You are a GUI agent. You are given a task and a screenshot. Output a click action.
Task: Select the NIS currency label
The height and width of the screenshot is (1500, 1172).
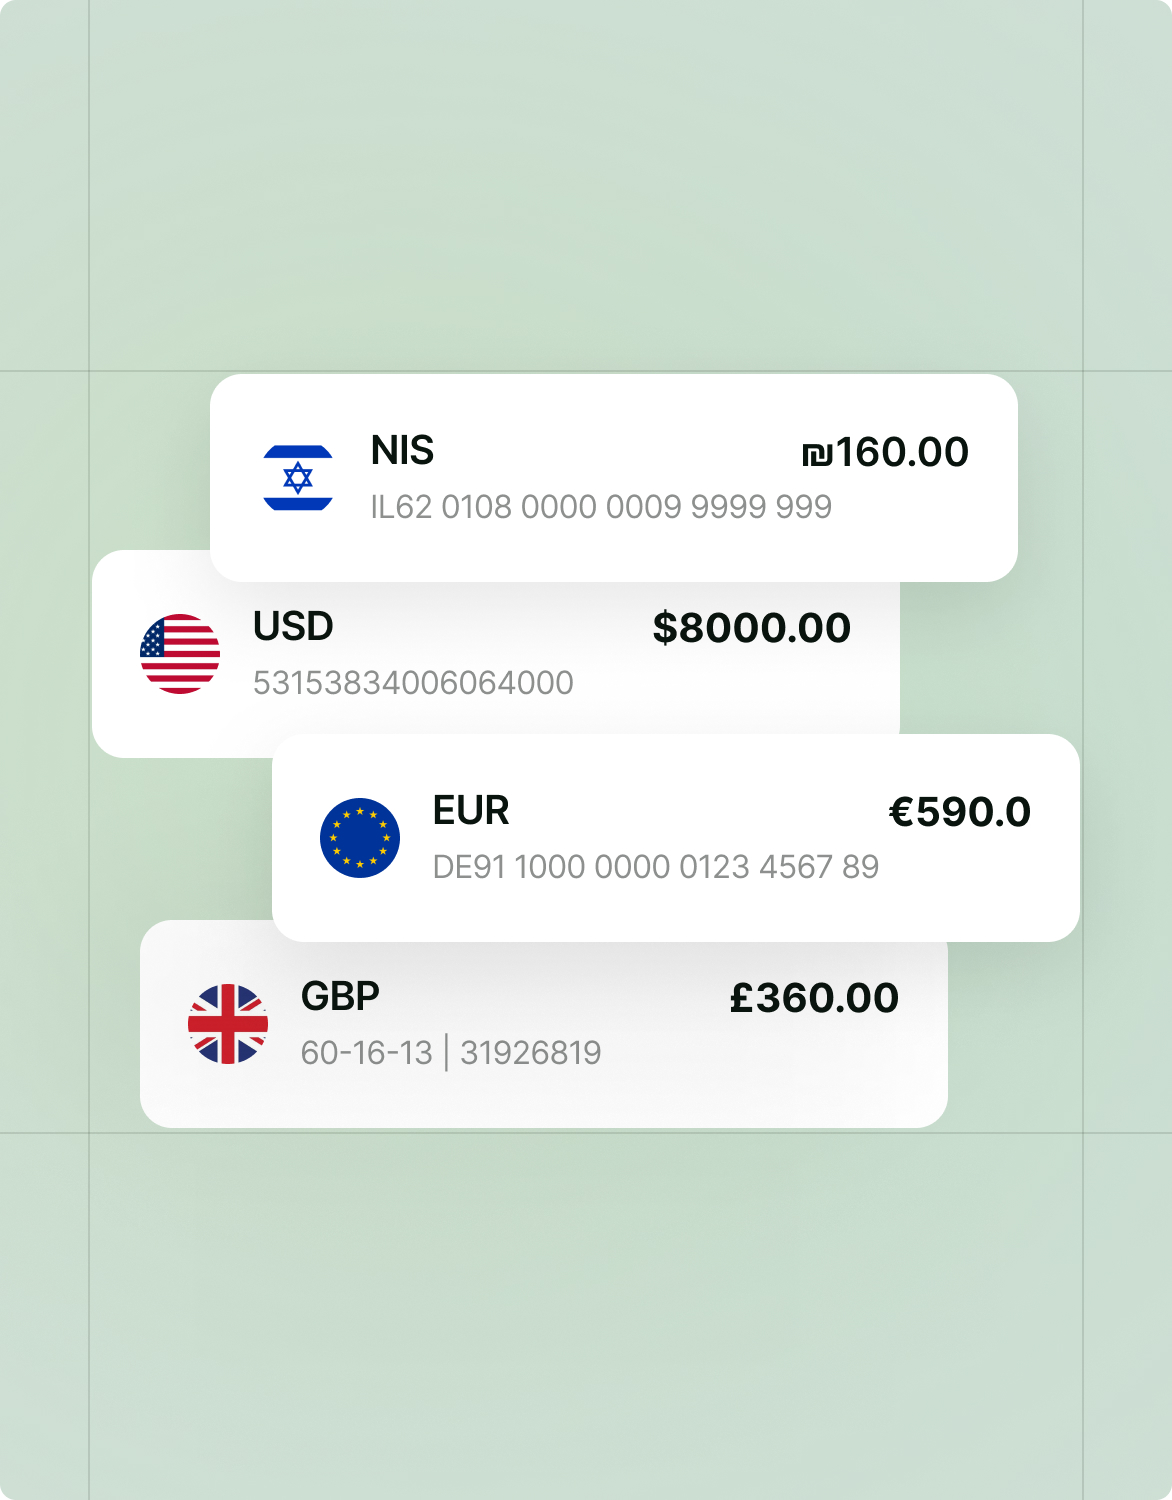402,451
